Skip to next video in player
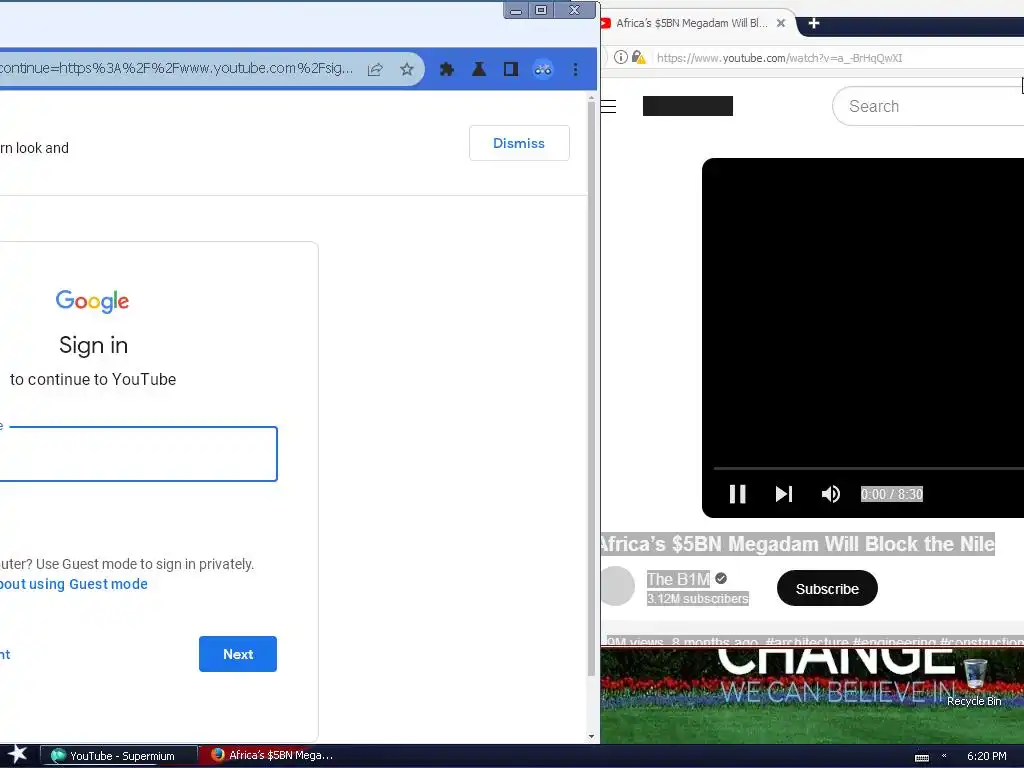The image size is (1024, 768). [784, 494]
